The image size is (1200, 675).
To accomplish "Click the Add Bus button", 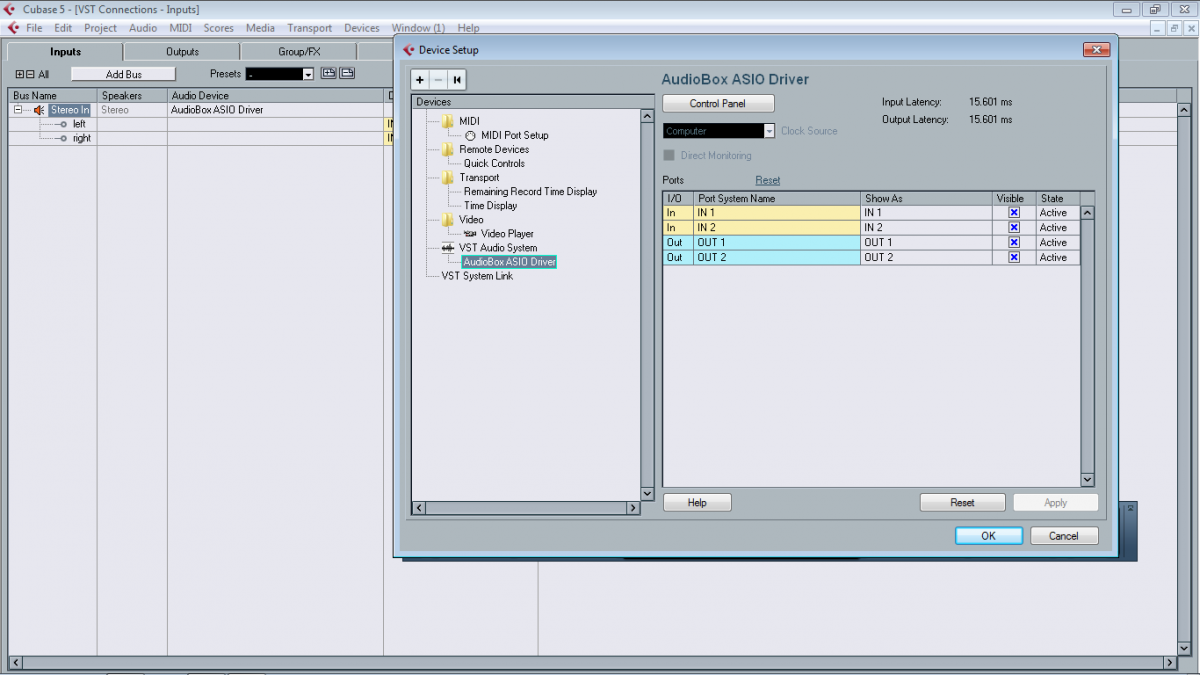I will tap(123, 74).
